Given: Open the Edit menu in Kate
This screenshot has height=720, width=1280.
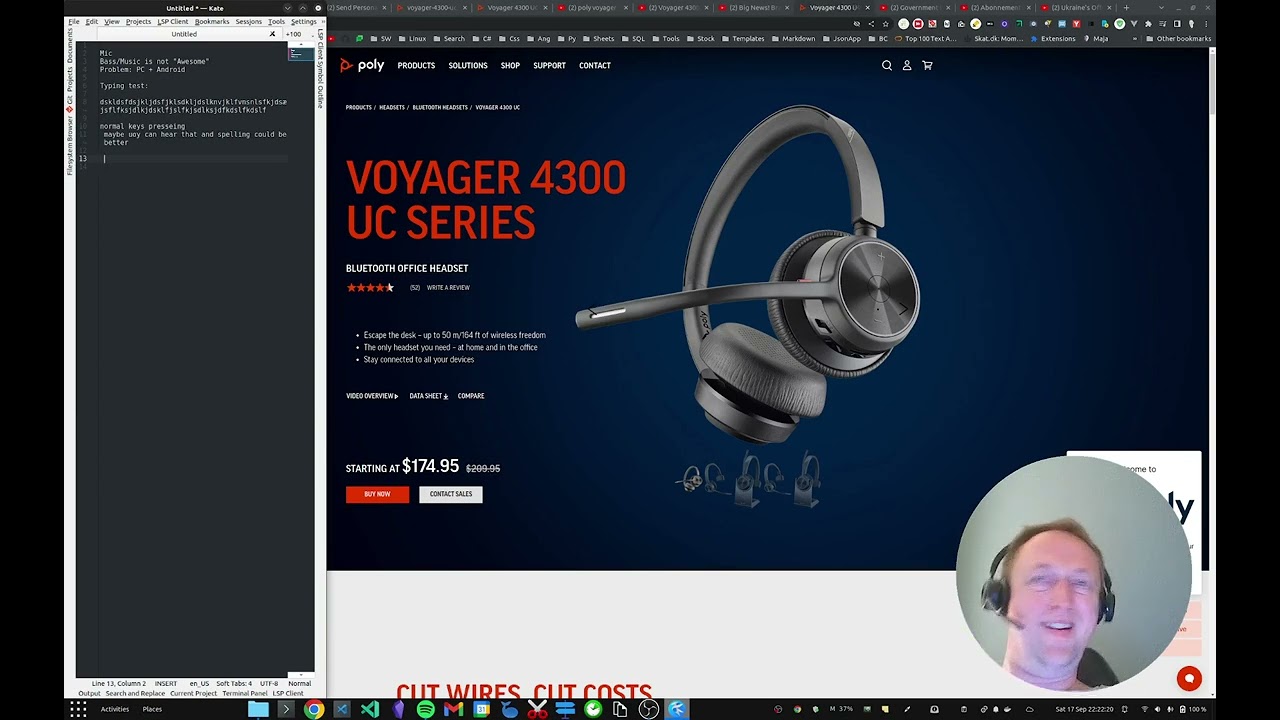Looking at the screenshot, I should coord(91,21).
